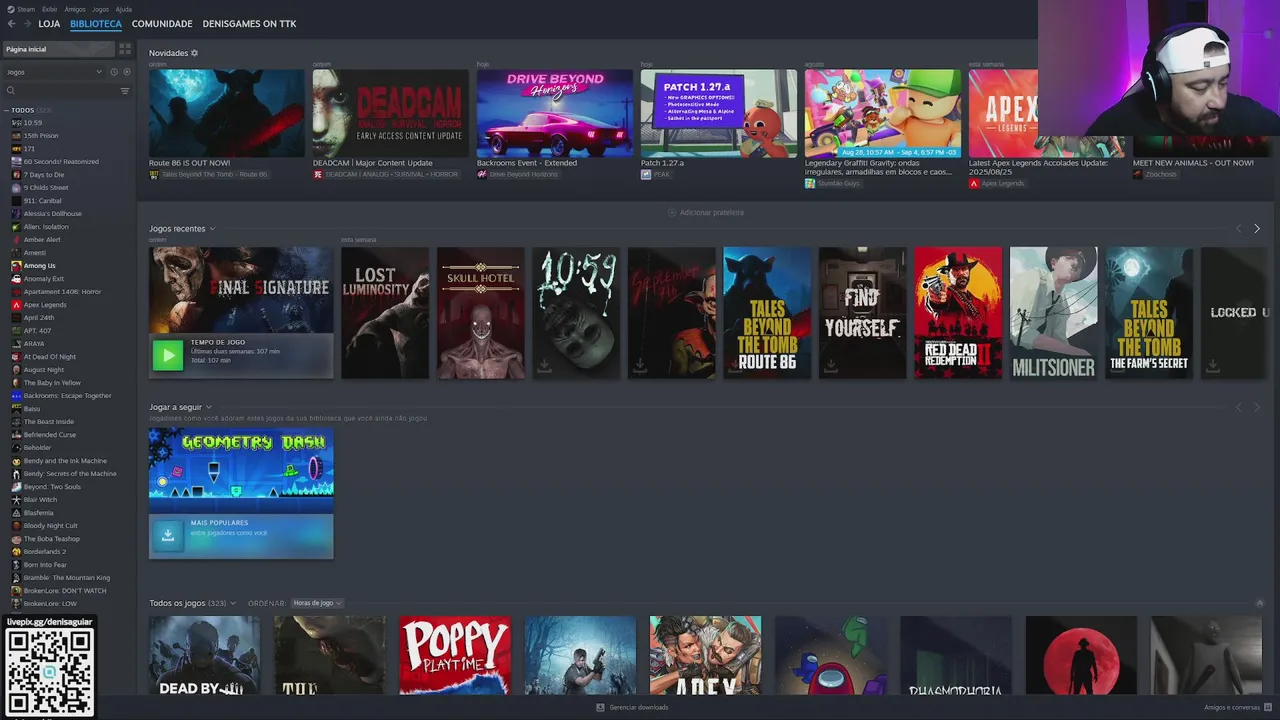1280x720 pixels.
Task: Select Backrooms: Escape Together entry
Action: [x=68, y=396]
